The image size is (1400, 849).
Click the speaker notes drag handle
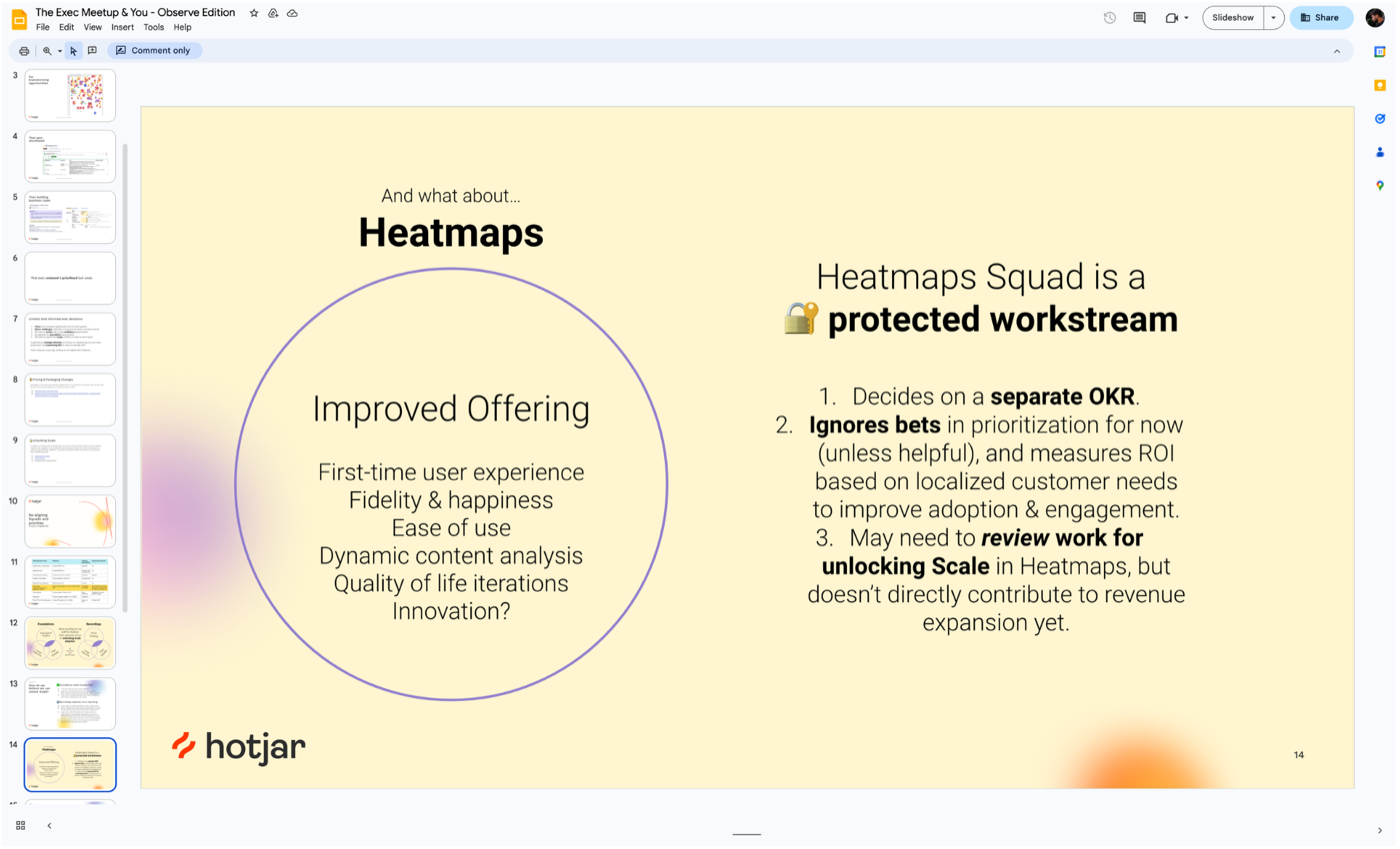pyautogui.click(x=746, y=834)
